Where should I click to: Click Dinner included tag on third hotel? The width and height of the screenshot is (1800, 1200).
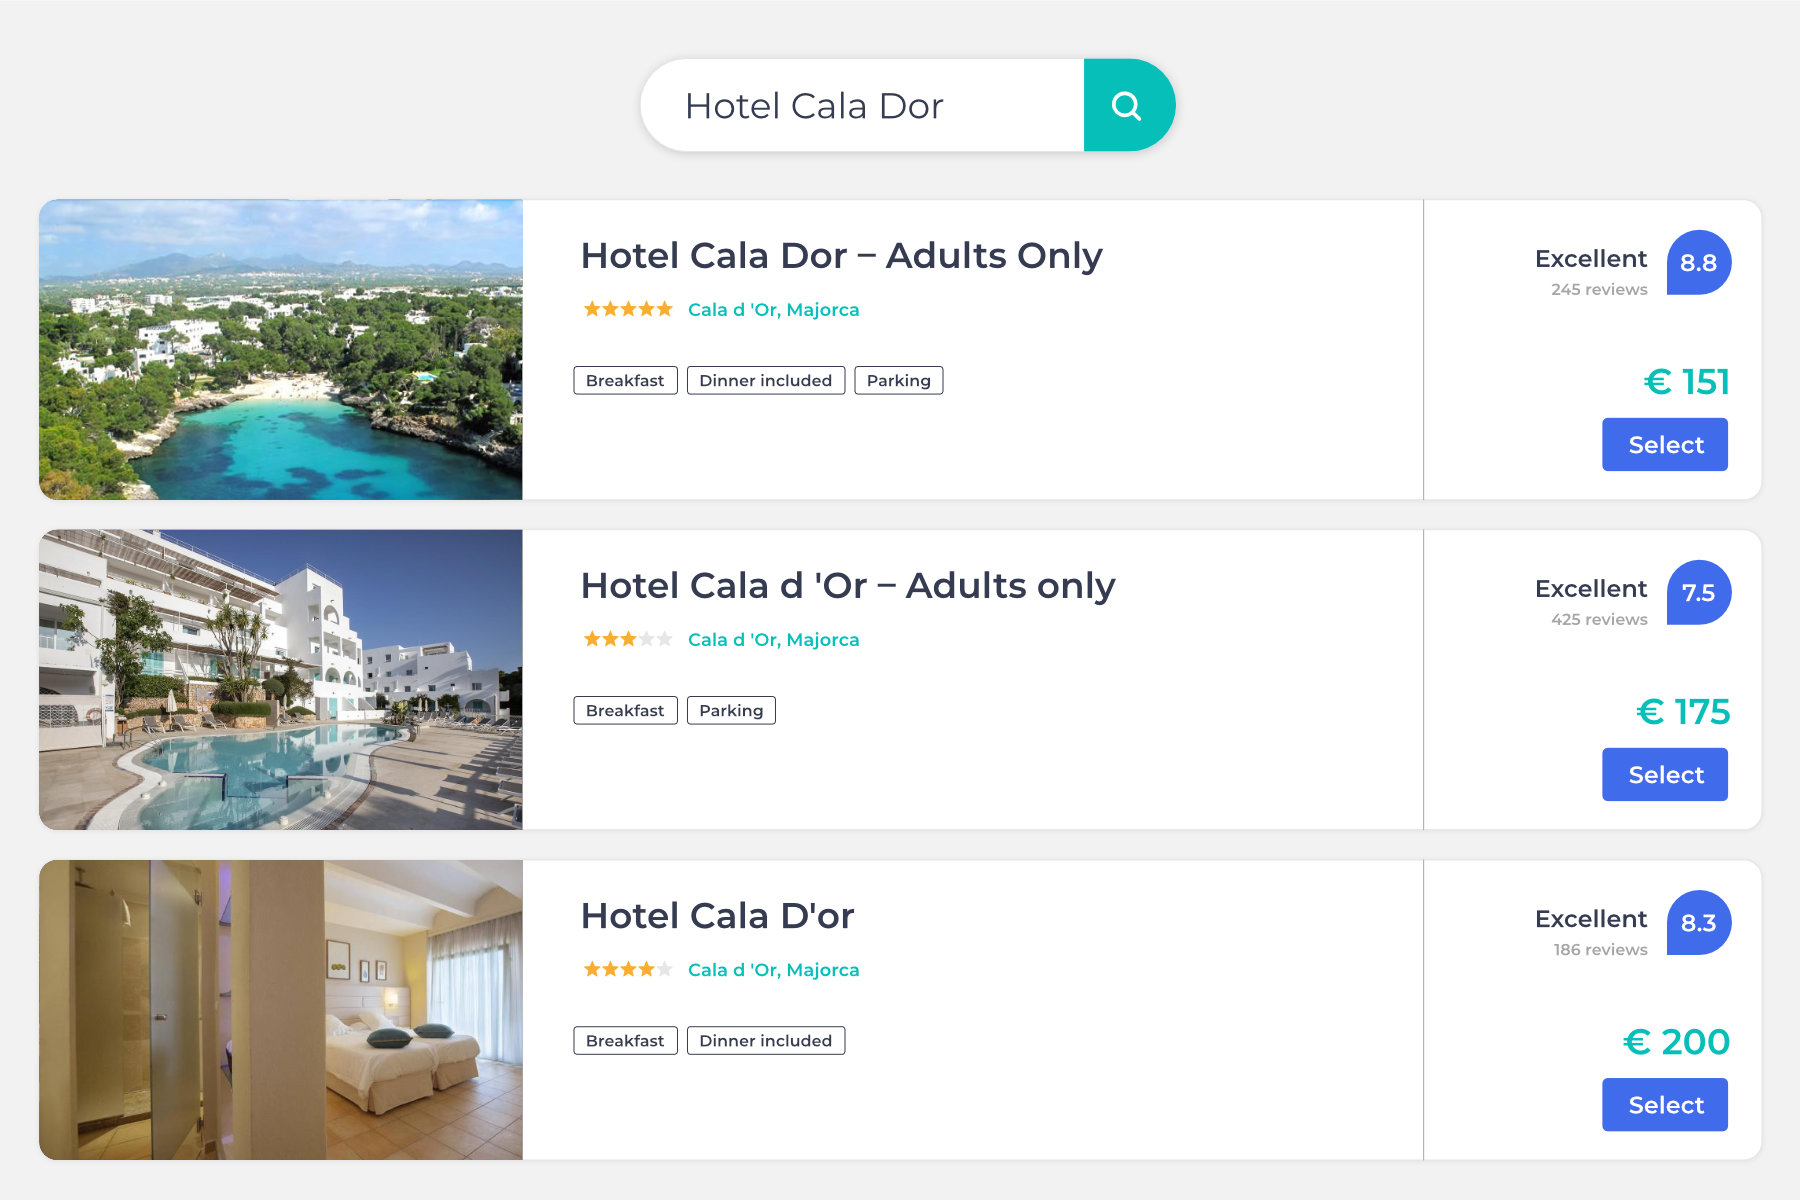[x=765, y=1041]
